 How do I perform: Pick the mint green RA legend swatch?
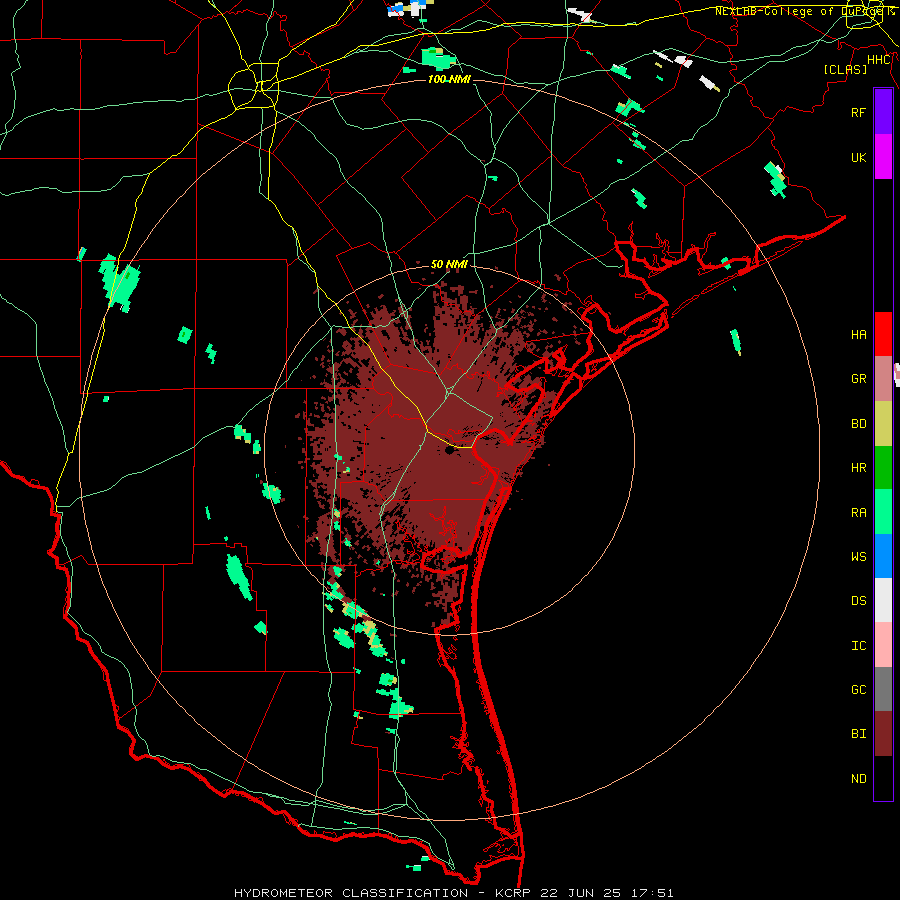pos(883,512)
